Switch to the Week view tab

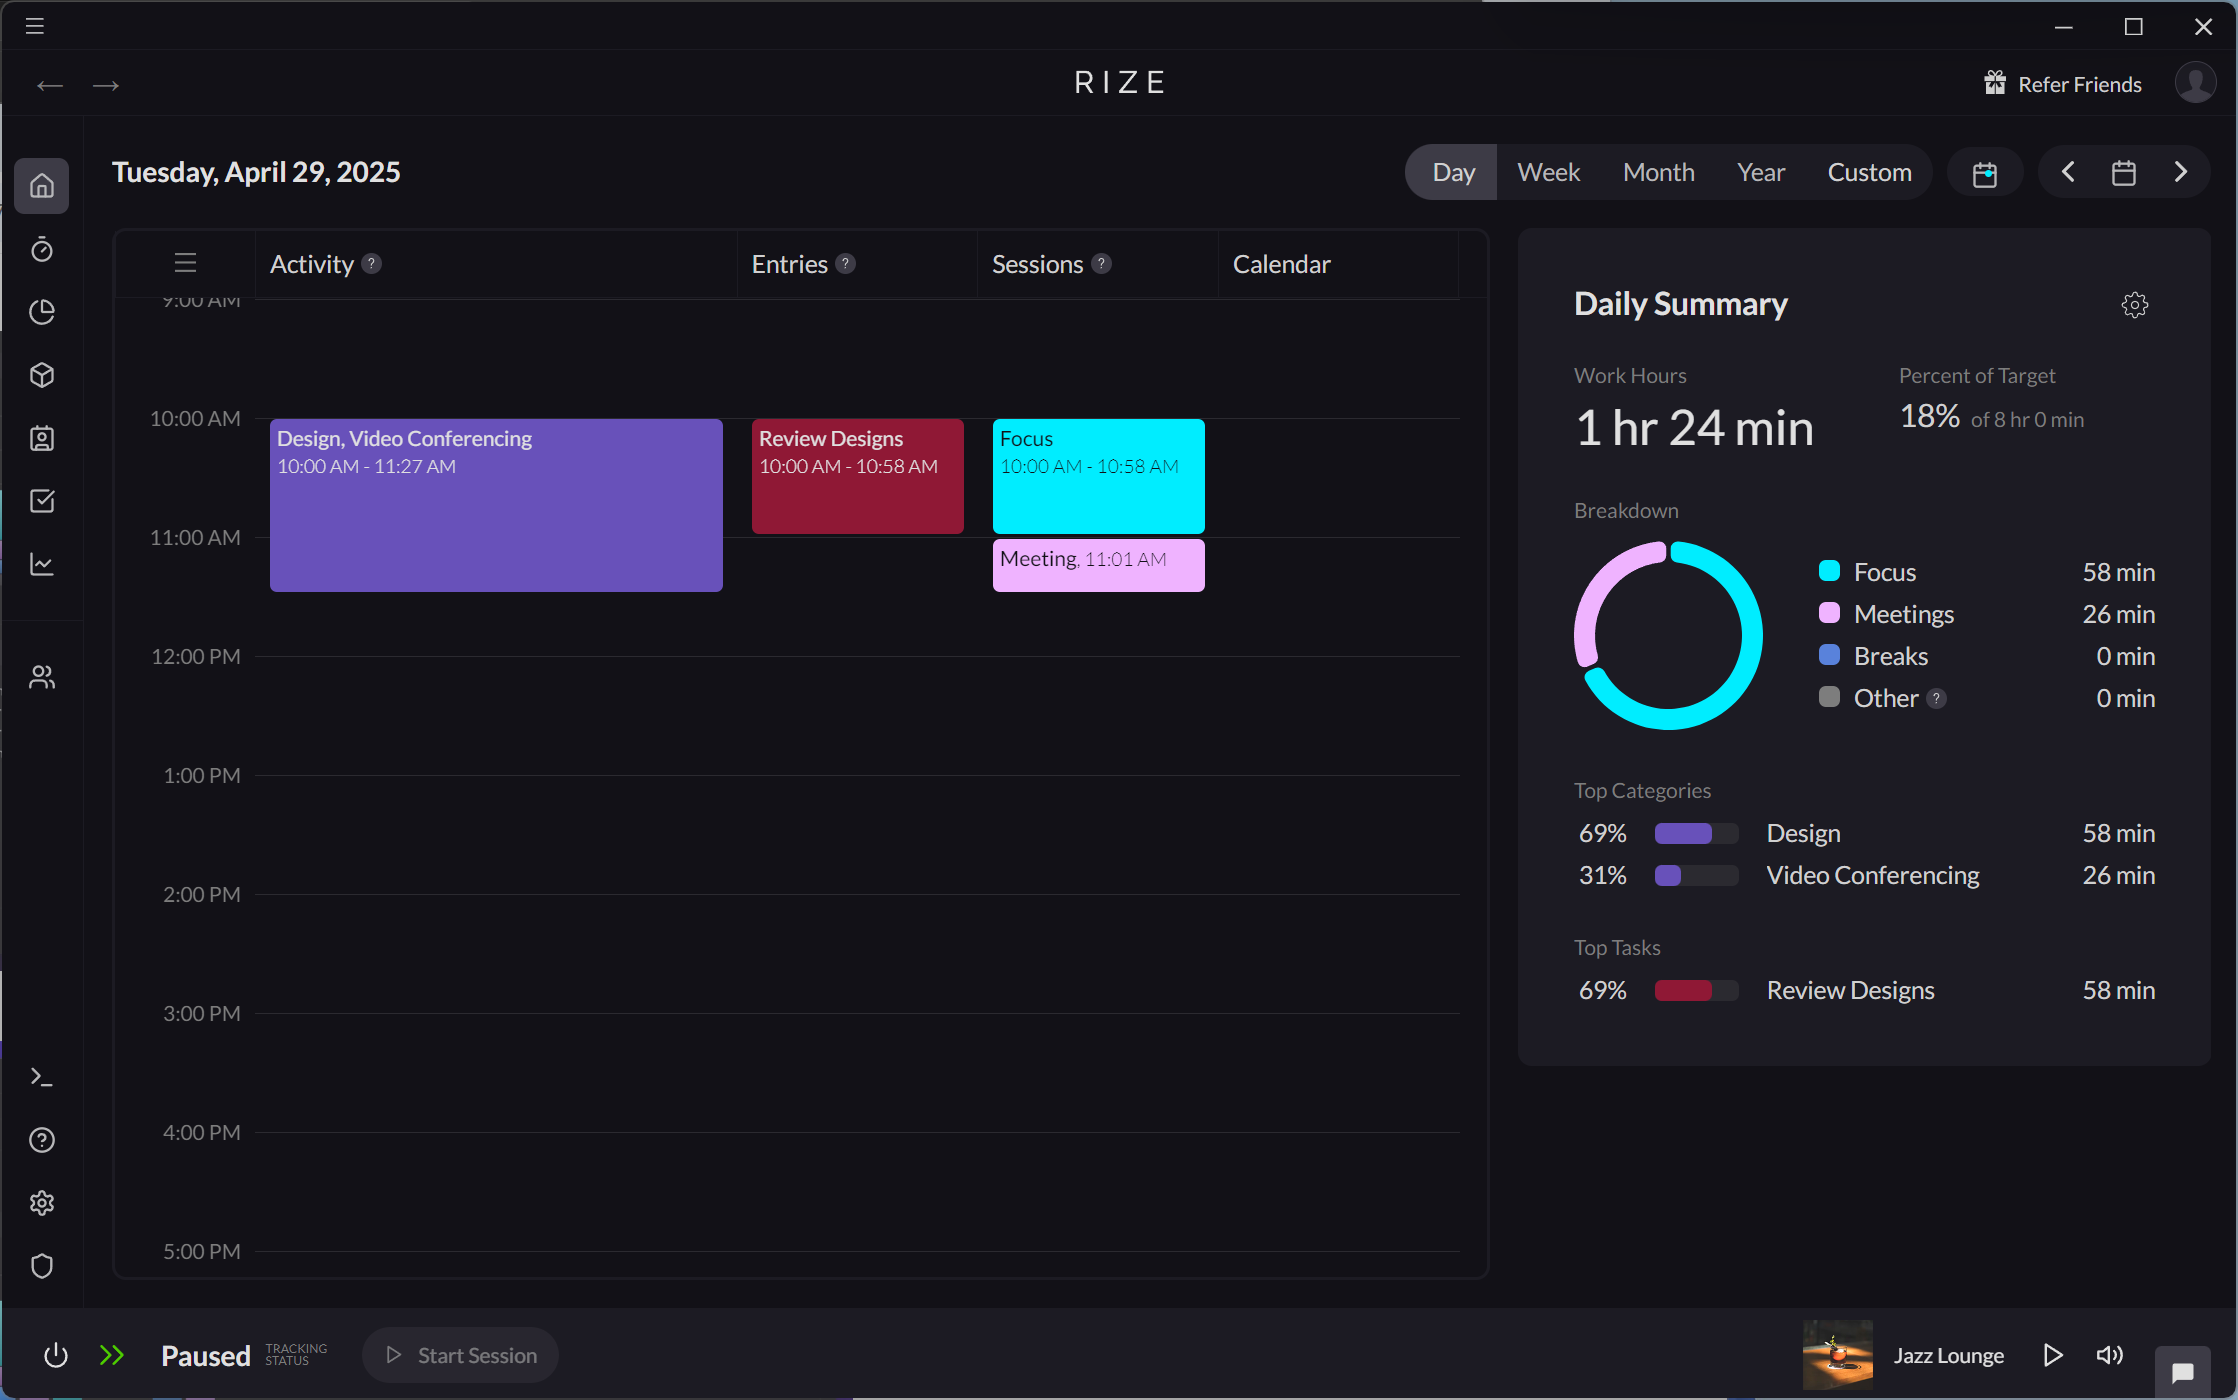pyautogui.click(x=1547, y=171)
